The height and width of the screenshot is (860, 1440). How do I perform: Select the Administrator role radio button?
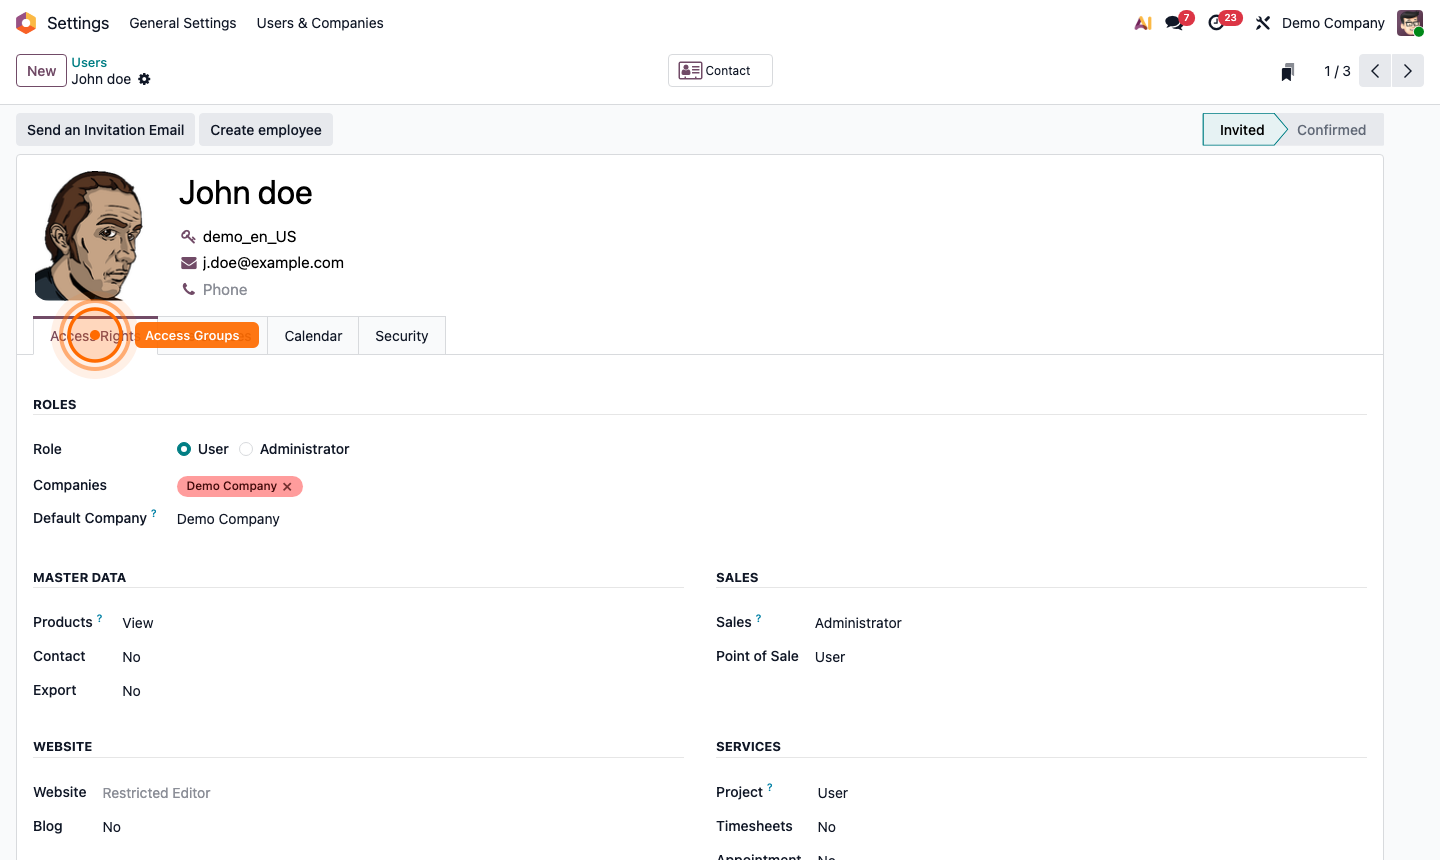point(246,449)
